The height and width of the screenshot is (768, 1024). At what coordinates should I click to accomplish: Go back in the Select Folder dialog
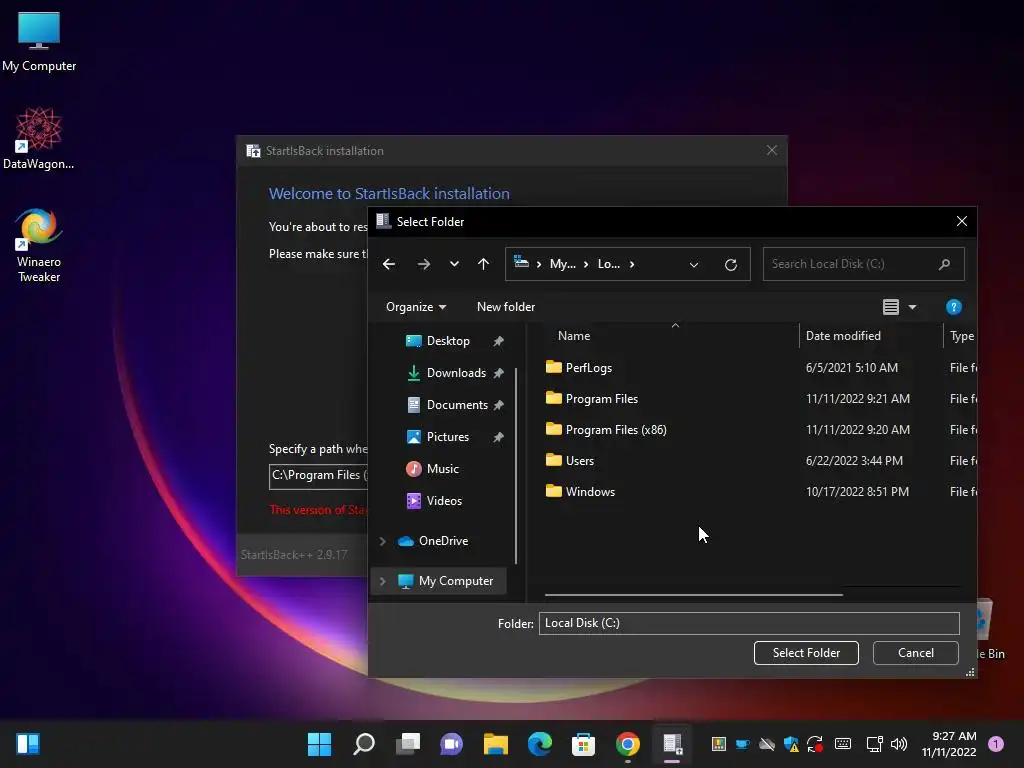pos(389,264)
